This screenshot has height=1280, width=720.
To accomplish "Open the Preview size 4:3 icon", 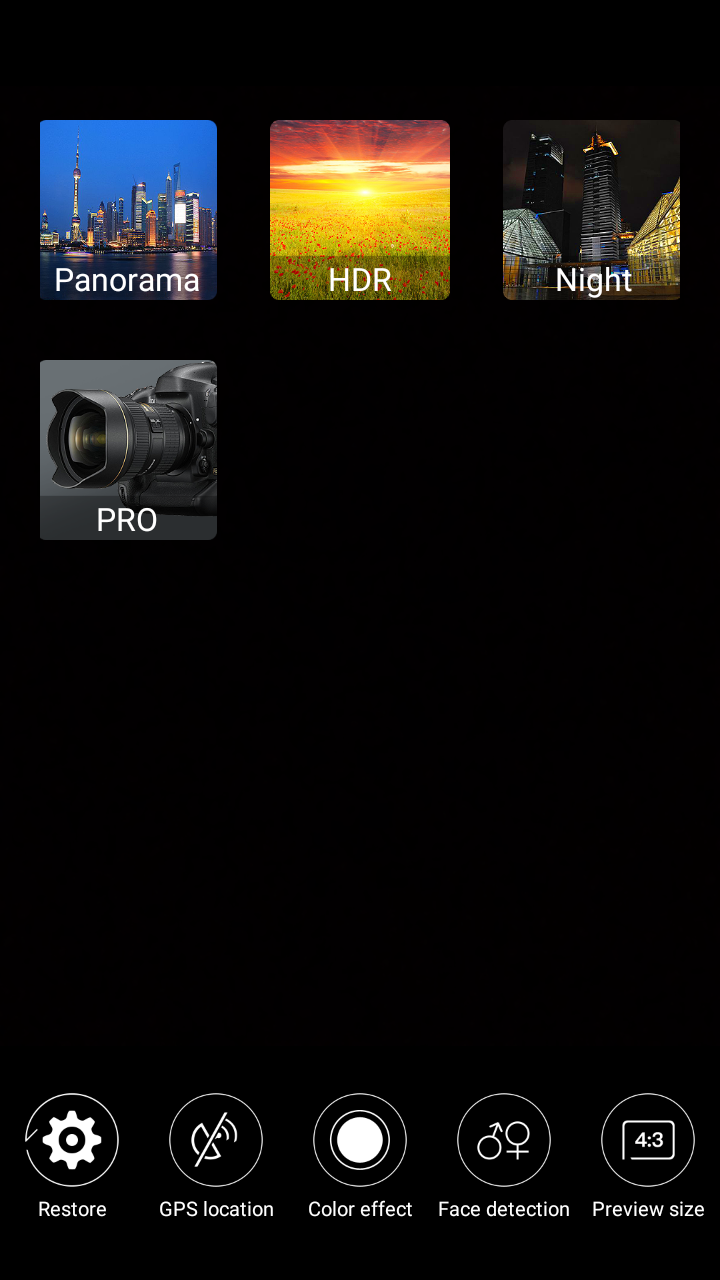I will click(648, 1140).
